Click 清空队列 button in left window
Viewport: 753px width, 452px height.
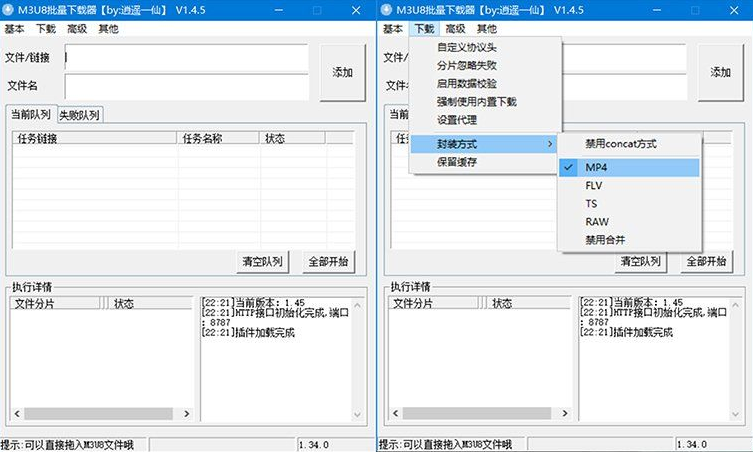(x=263, y=262)
